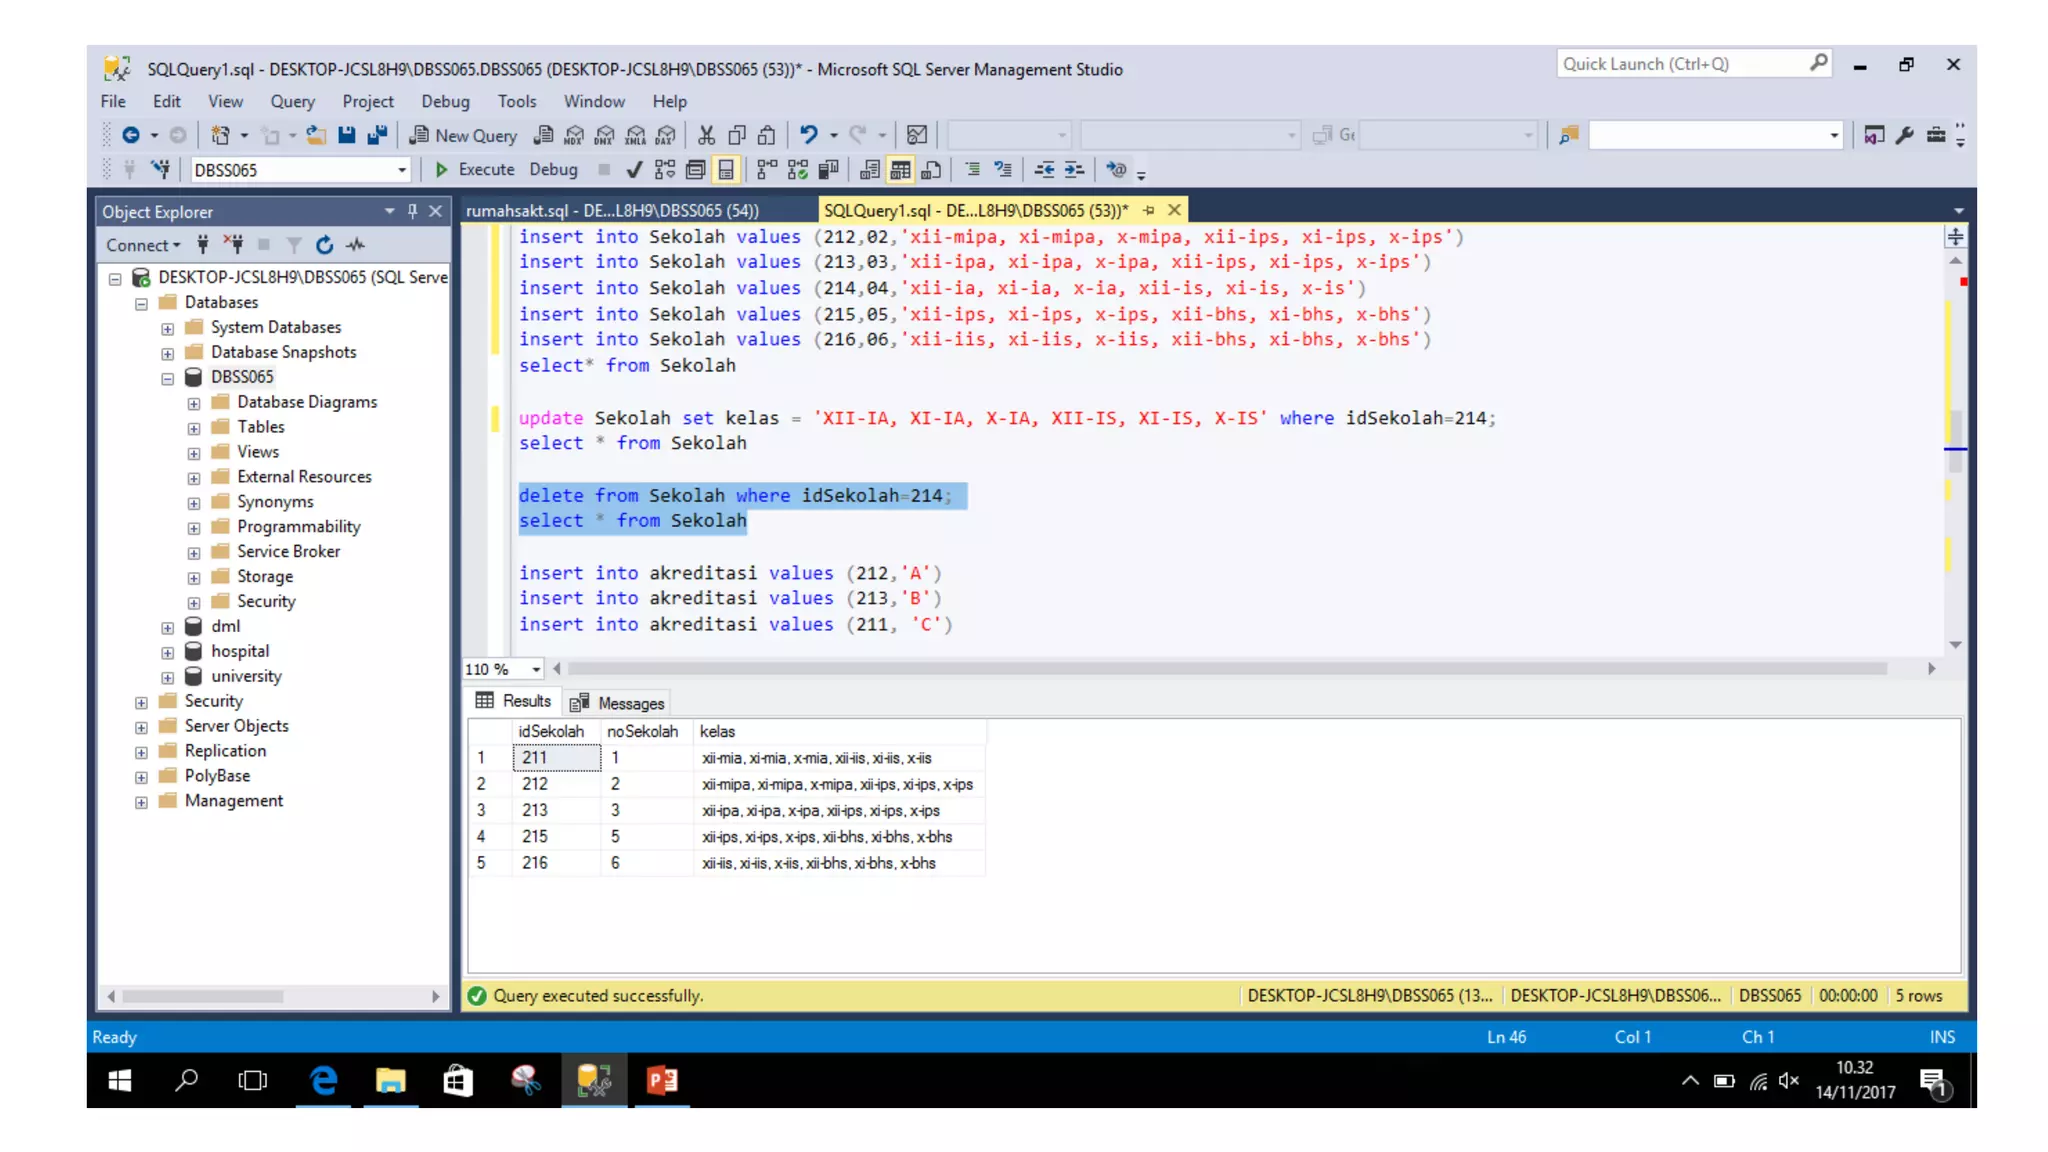
Task: Click the Cut scissors icon
Action: 706,135
